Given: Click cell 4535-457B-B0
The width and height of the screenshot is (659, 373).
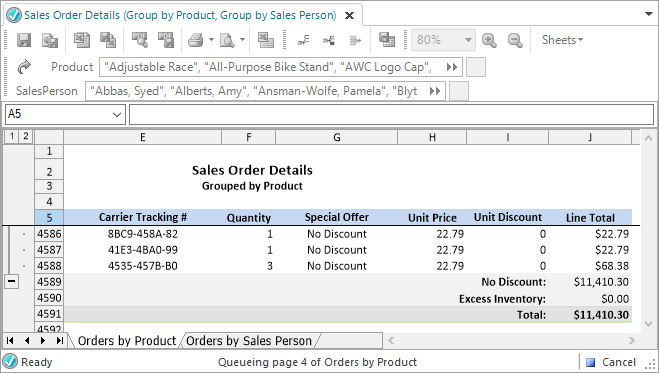Looking at the screenshot, I should tap(142, 266).
